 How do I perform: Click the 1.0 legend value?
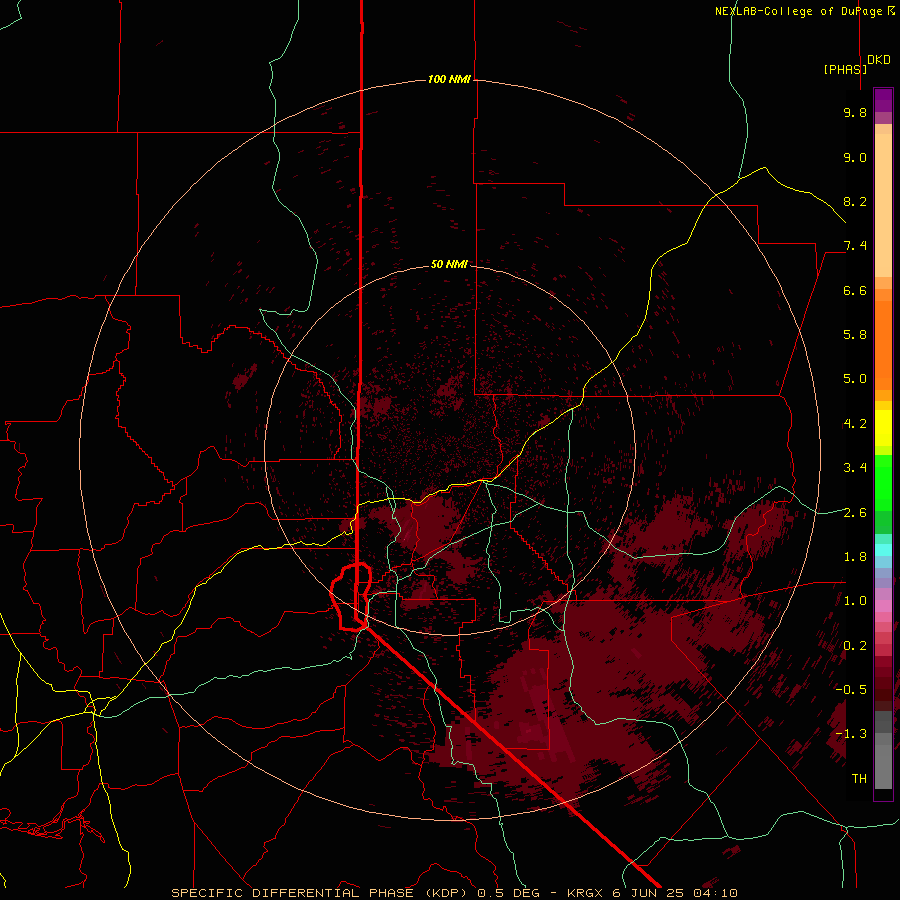click(x=855, y=601)
